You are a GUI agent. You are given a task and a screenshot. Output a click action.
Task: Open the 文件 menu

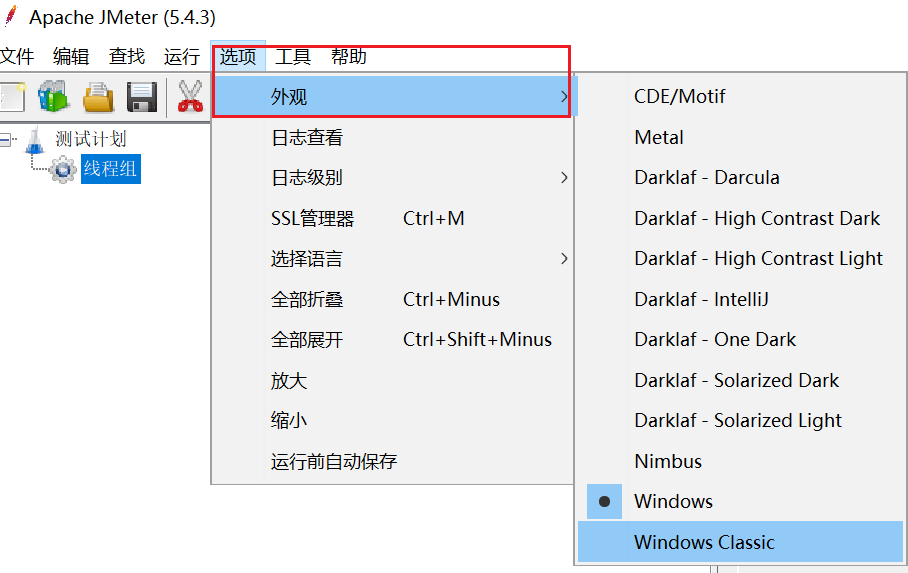click(16, 57)
